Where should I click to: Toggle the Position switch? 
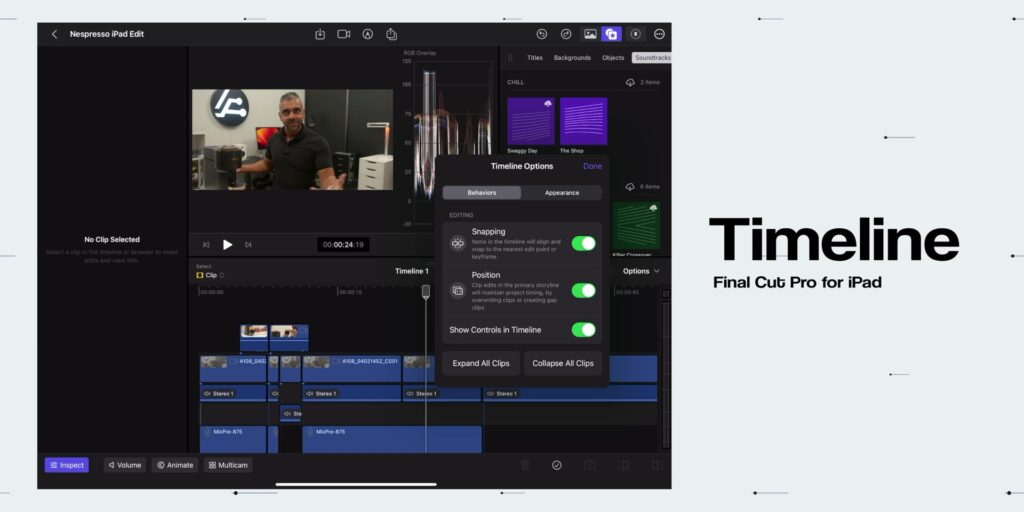tap(583, 291)
